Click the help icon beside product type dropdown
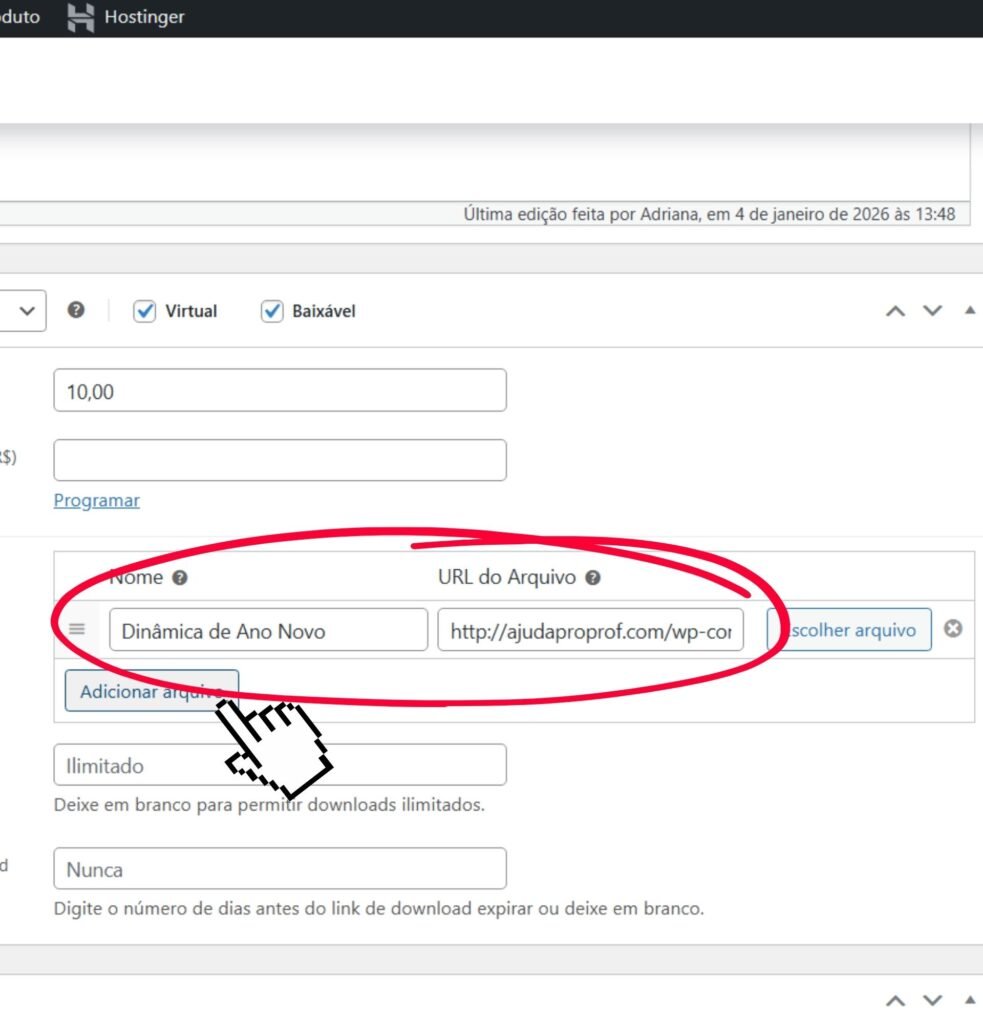 coord(76,310)
